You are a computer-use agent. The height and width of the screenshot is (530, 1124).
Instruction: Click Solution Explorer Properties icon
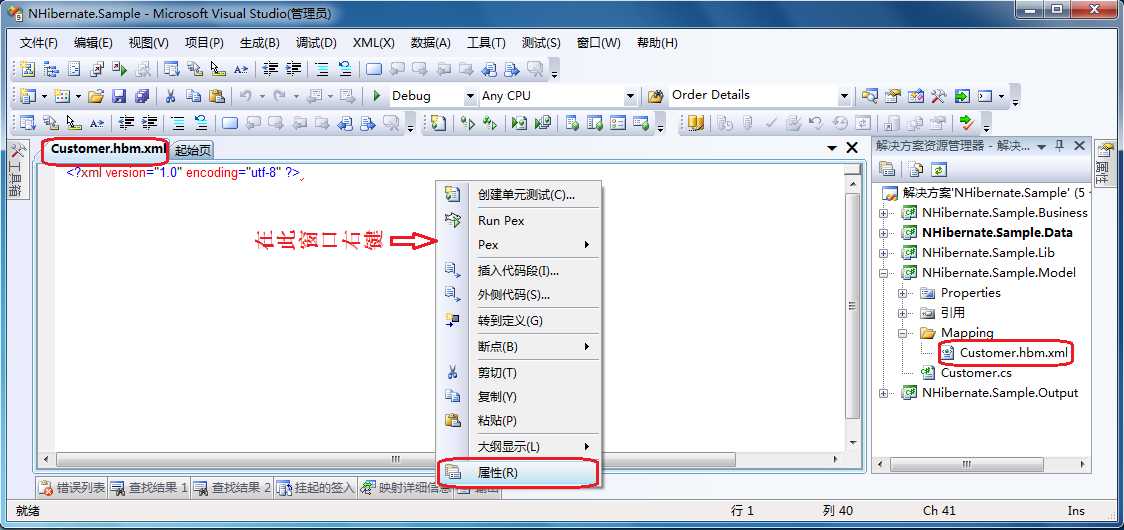tap(888, 169)
